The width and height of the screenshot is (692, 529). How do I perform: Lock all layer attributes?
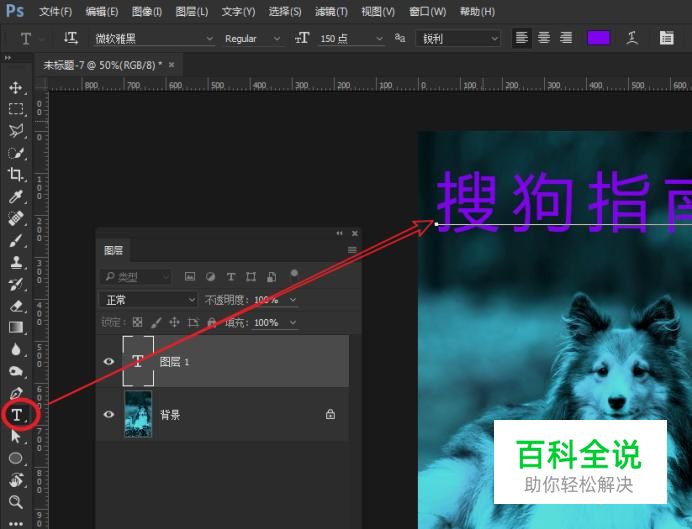click(212, 323)
